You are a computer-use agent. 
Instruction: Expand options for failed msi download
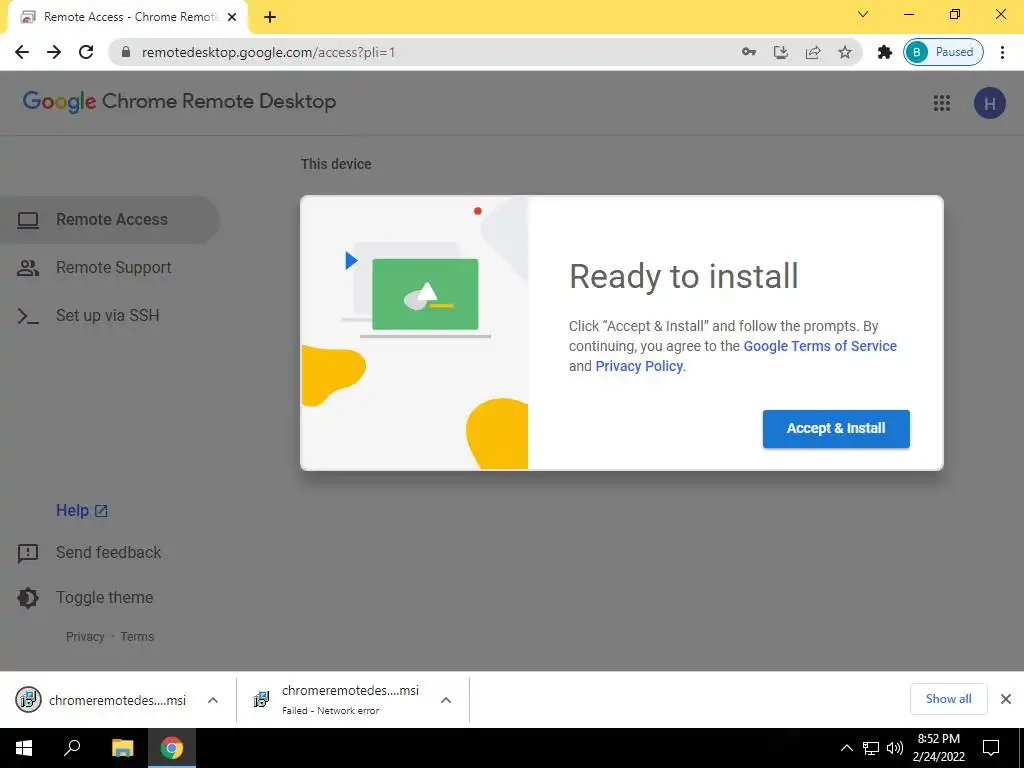coord(445,700)
